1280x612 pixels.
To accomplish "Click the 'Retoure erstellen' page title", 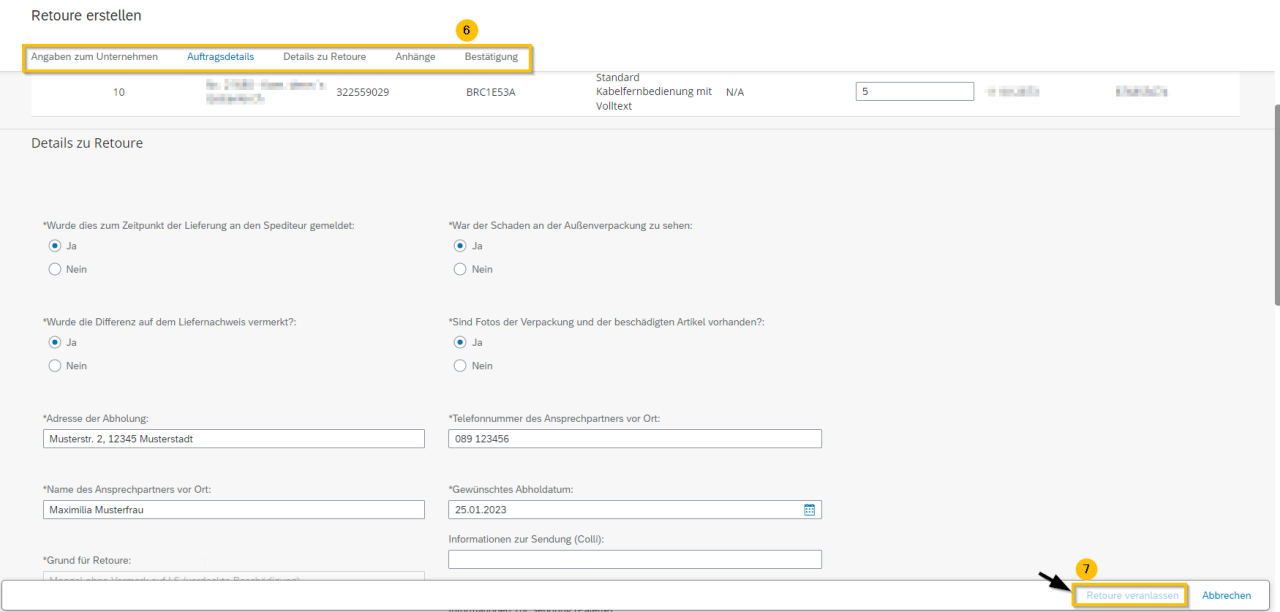I will click(86, 16).
